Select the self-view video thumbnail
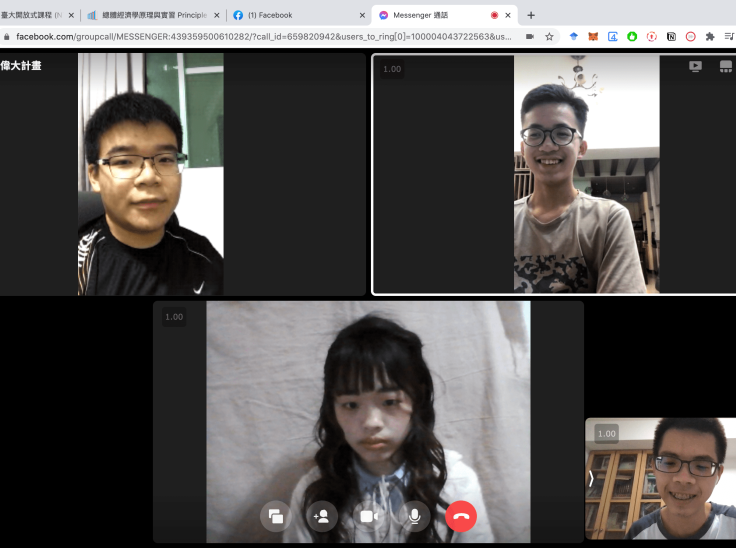The image size is (736, 548). tap(660, 479)
